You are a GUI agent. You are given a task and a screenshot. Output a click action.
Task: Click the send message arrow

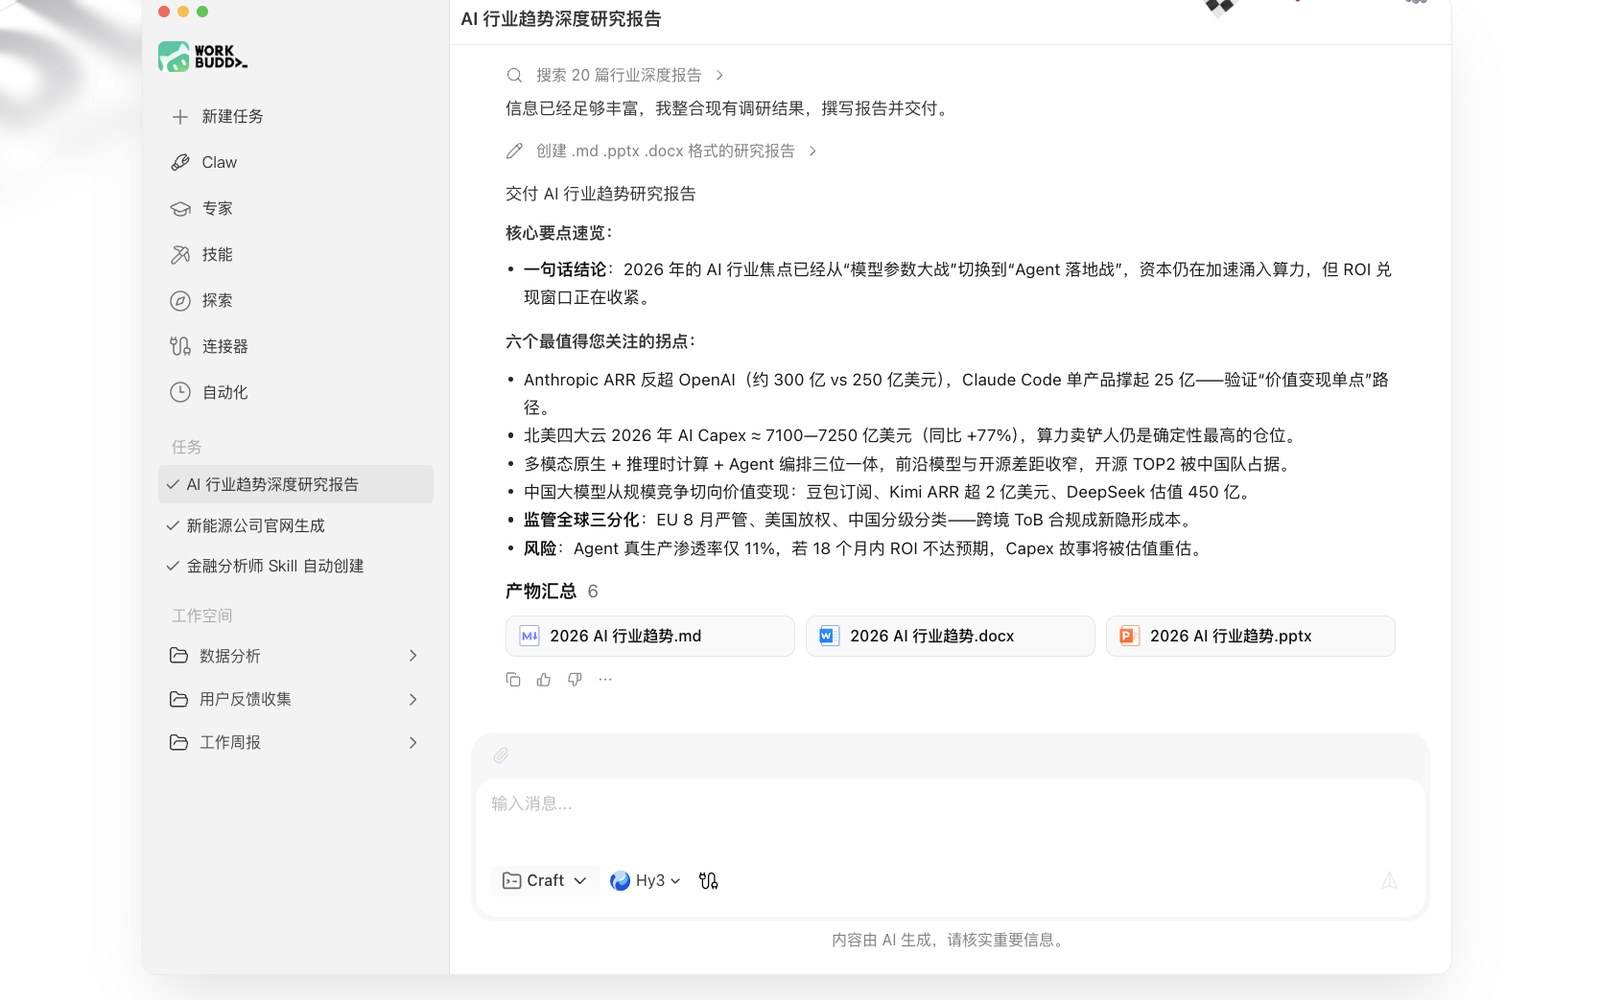[x=1389, y=881]
